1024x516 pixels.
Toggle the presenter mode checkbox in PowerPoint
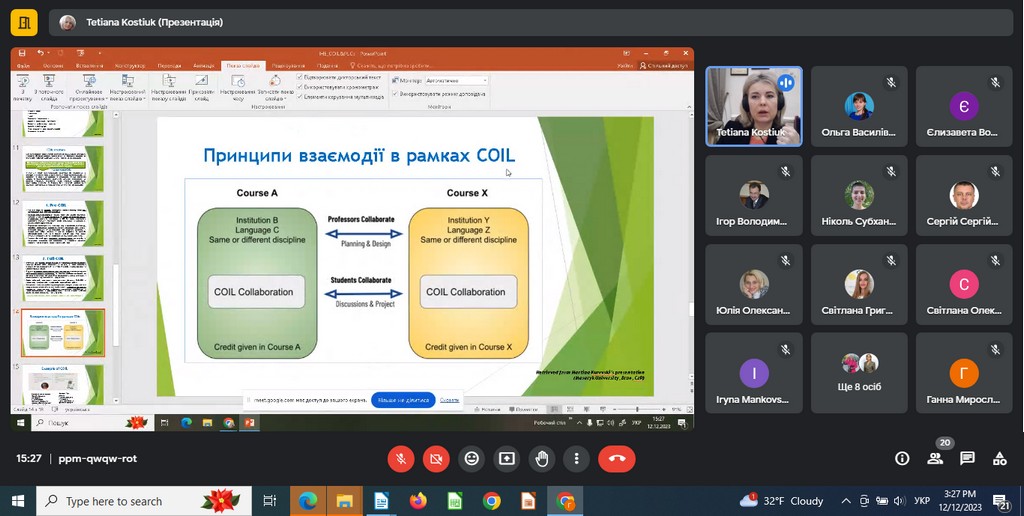click(x=396, y=94)
